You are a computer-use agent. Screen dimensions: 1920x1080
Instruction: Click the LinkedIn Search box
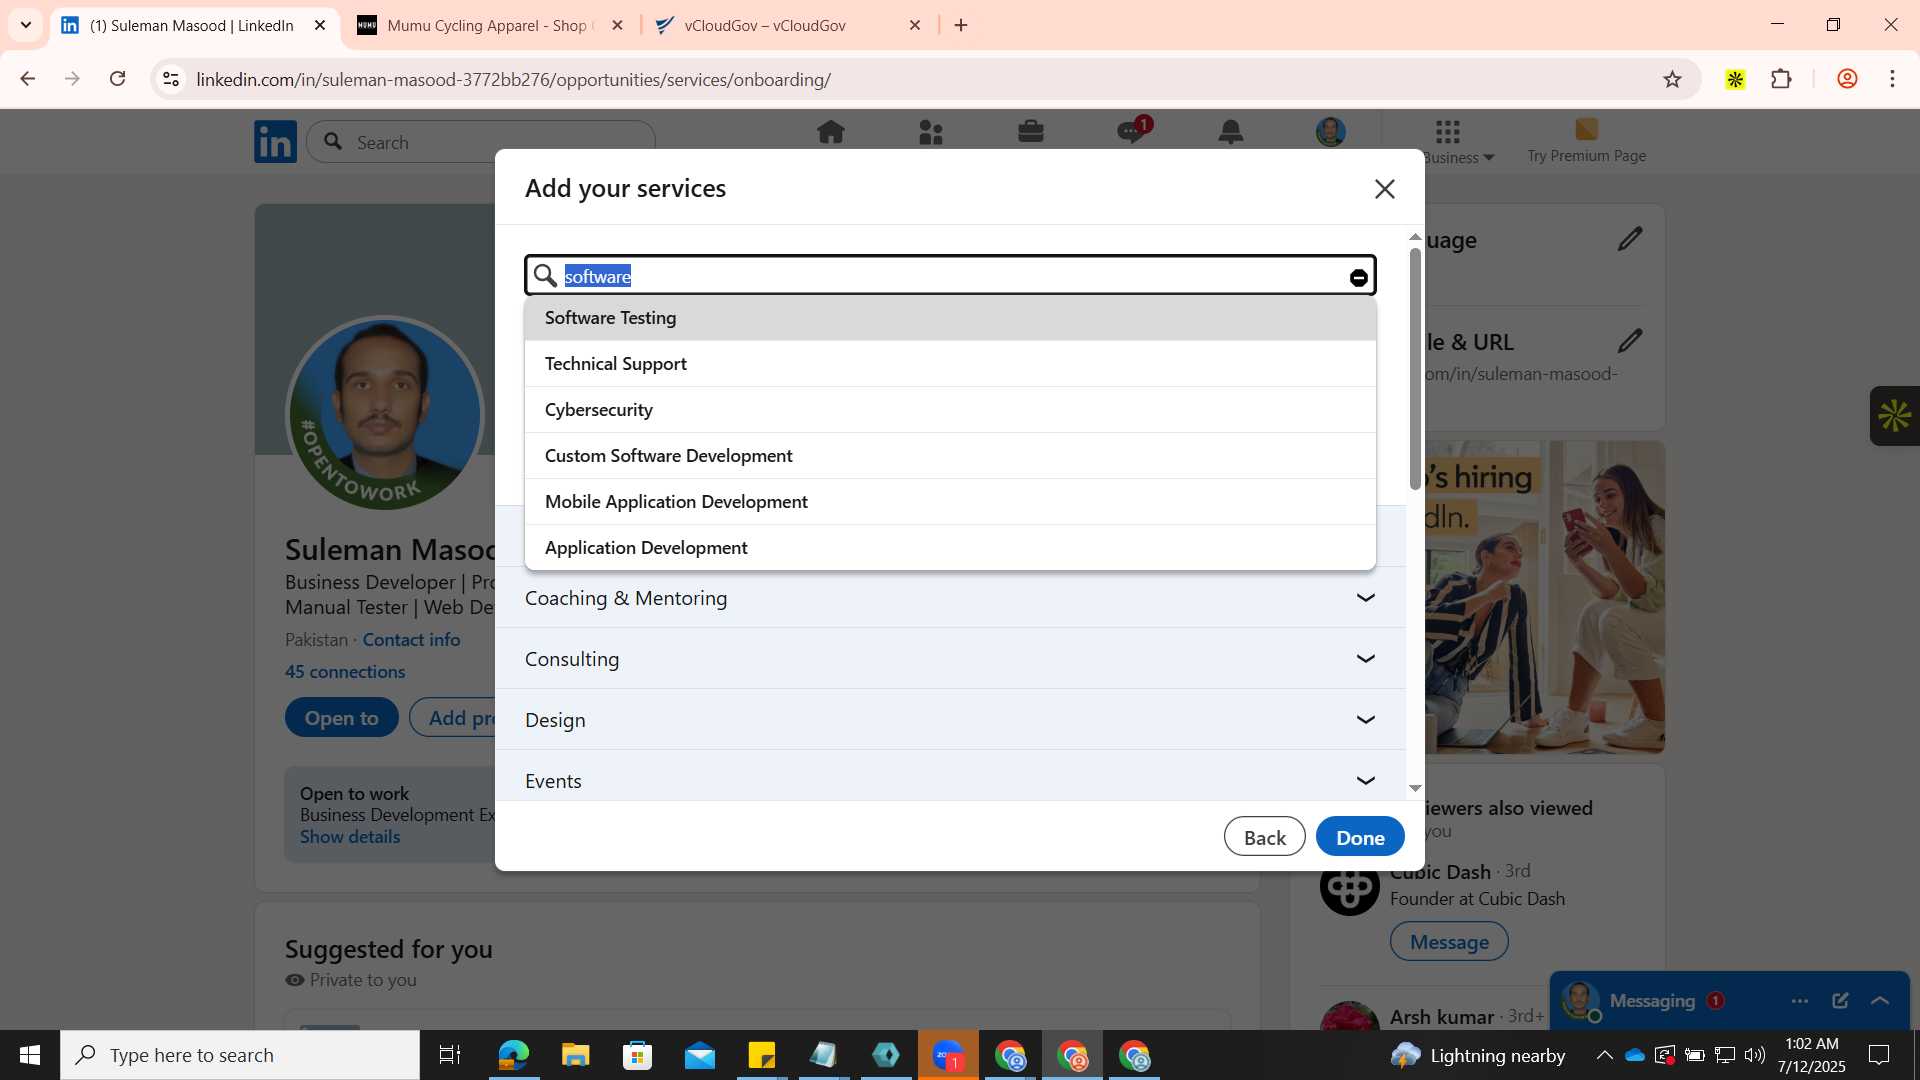pyautogui.click(x=481, y=142)
